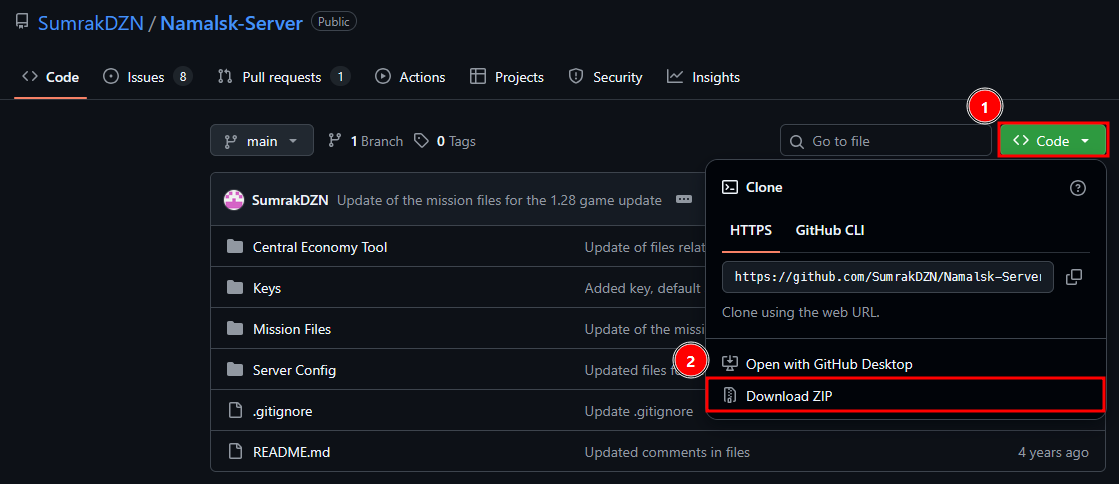Click the folder icon beside Mission Files
1119x484 pixels.
[235, 329]
